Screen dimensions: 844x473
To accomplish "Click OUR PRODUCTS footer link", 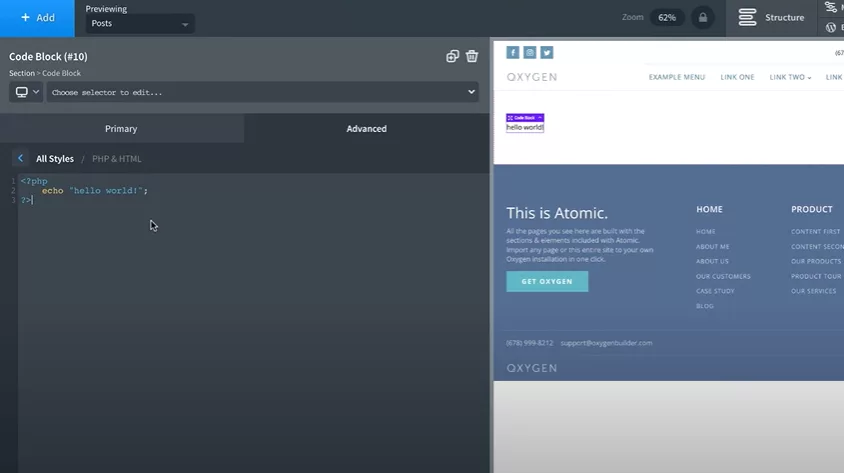I will click(x=816, y=261).
